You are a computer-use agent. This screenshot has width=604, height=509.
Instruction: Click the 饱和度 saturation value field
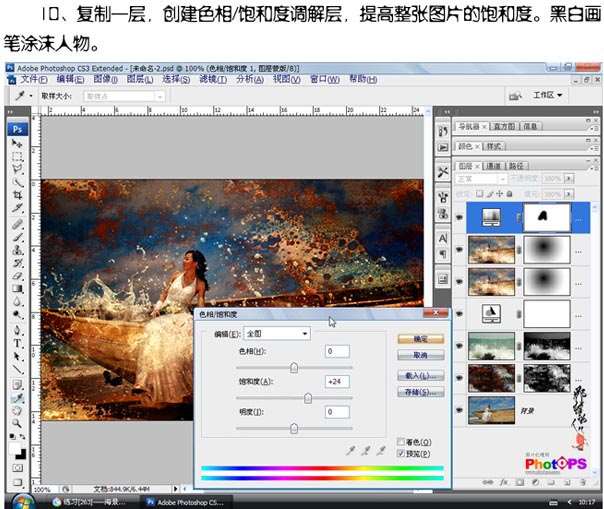click(336, 381)
